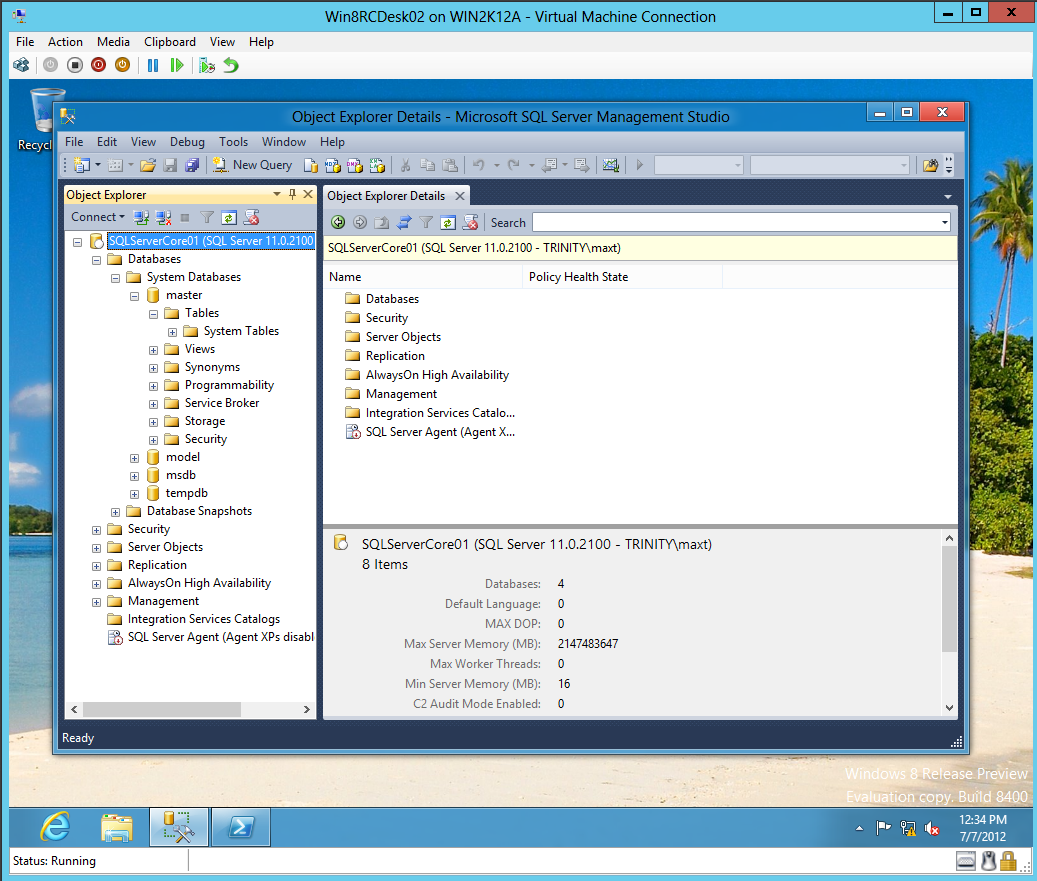Expand the System Tables folder
This screenshot has width=1037, height=881.
tap(172, 332)
